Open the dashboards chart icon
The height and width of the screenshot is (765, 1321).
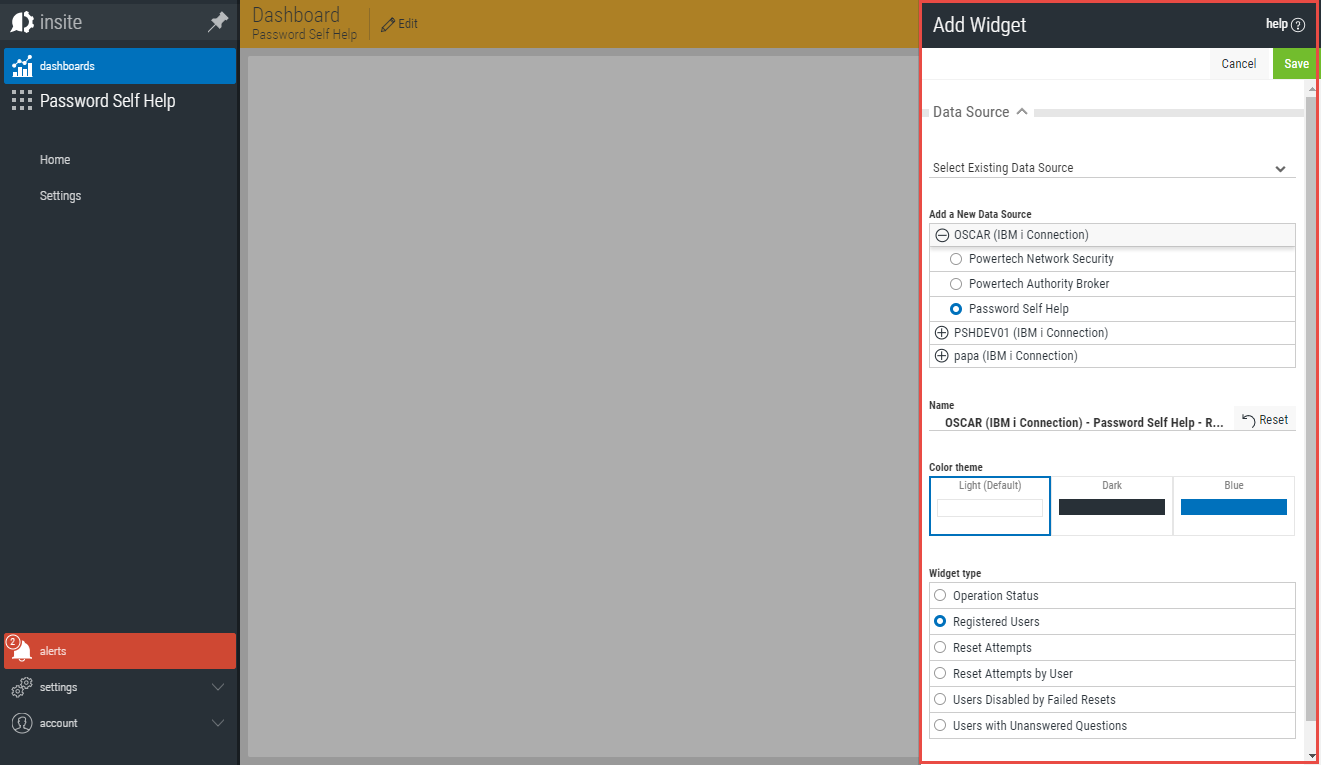(22, 66)
